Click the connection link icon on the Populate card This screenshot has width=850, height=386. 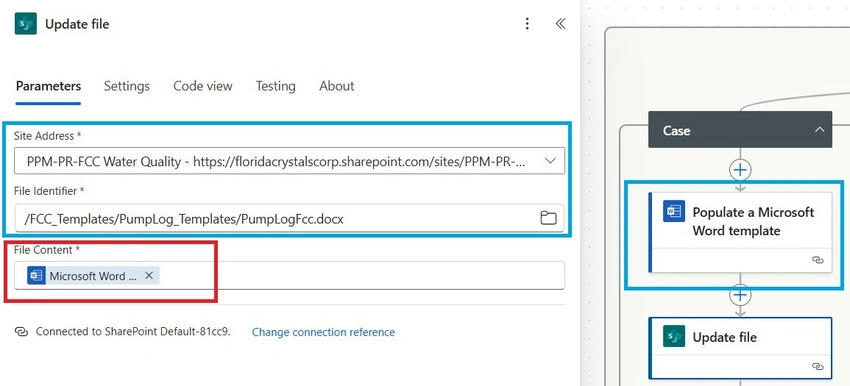[817, 260]
